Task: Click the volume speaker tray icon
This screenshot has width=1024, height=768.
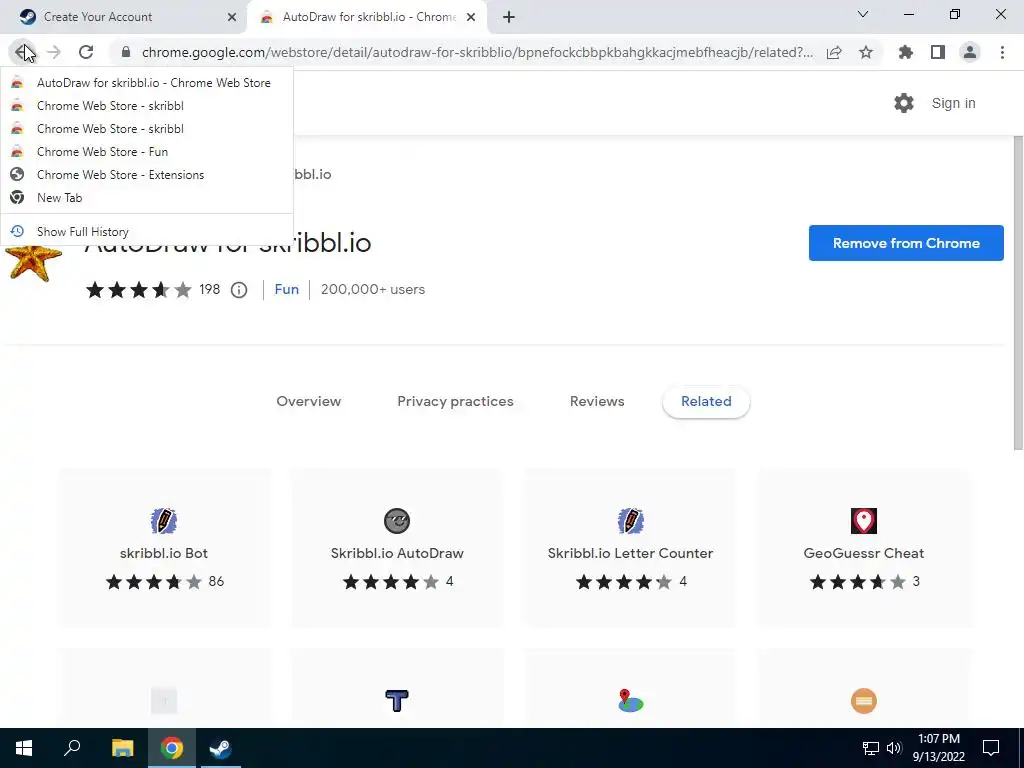Action: tap(894, 748)
